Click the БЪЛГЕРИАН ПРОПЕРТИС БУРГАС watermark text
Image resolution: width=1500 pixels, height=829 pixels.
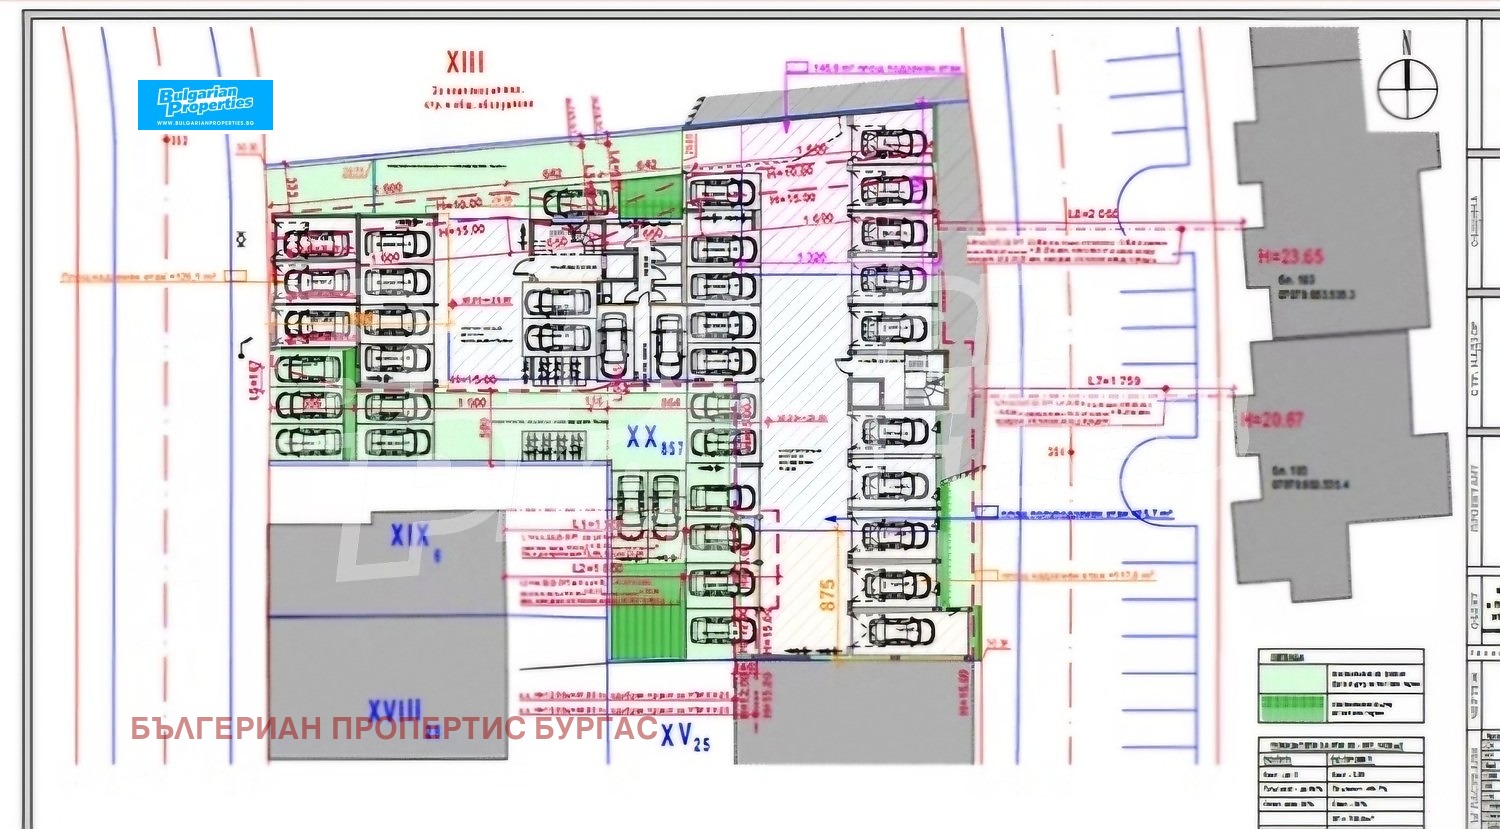[394, 728]
